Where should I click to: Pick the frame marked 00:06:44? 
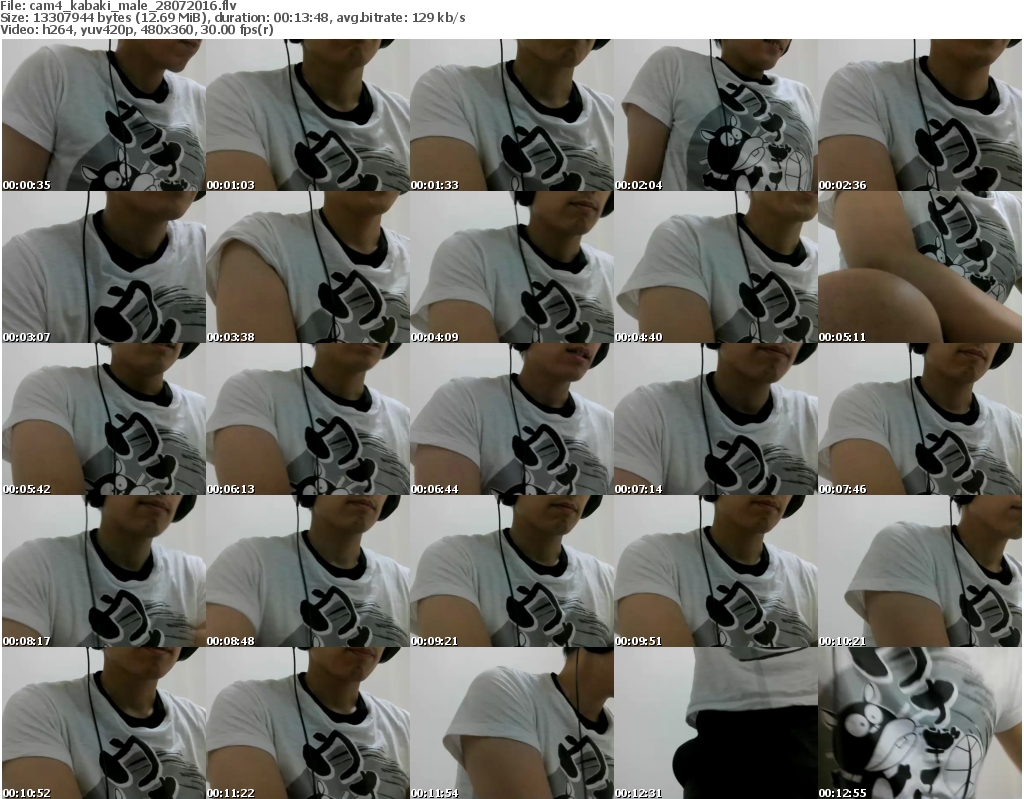click(511, 419)
